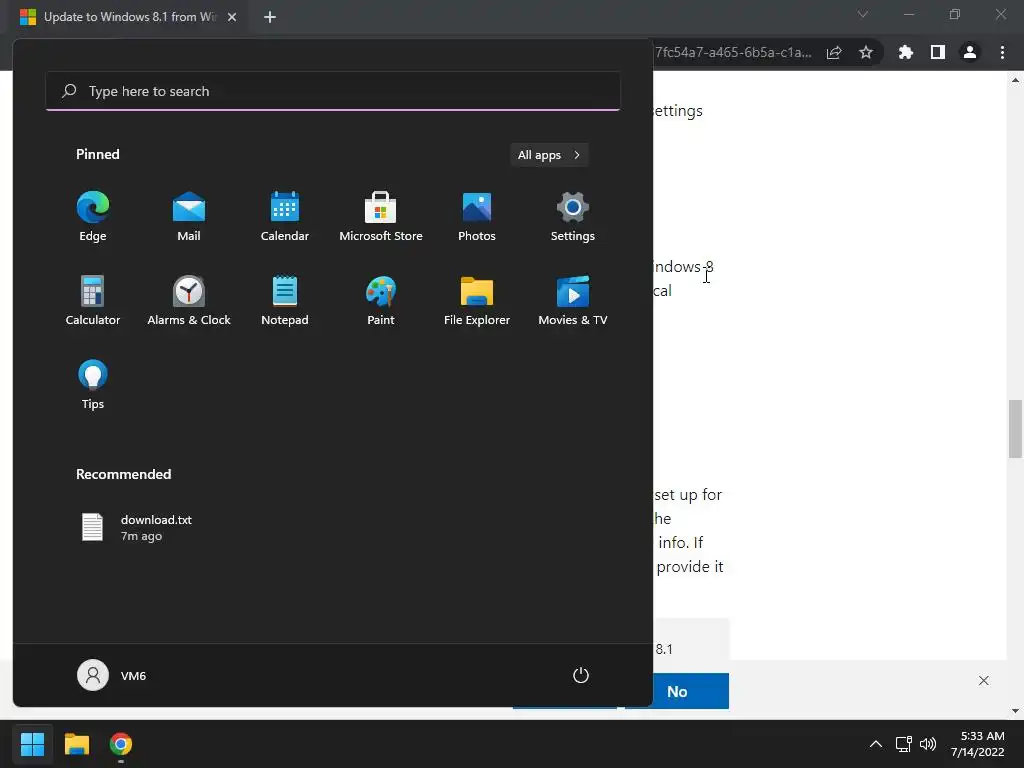Click the Type here to search field
Image resolution: width=1024 pixels, height=768 pixels.
tap(333, 91)
